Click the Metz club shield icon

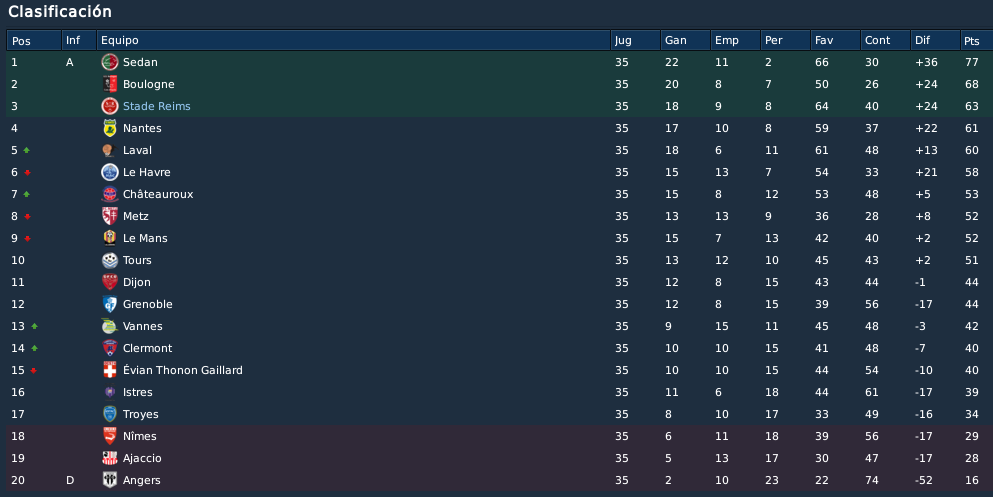[110, 216]
